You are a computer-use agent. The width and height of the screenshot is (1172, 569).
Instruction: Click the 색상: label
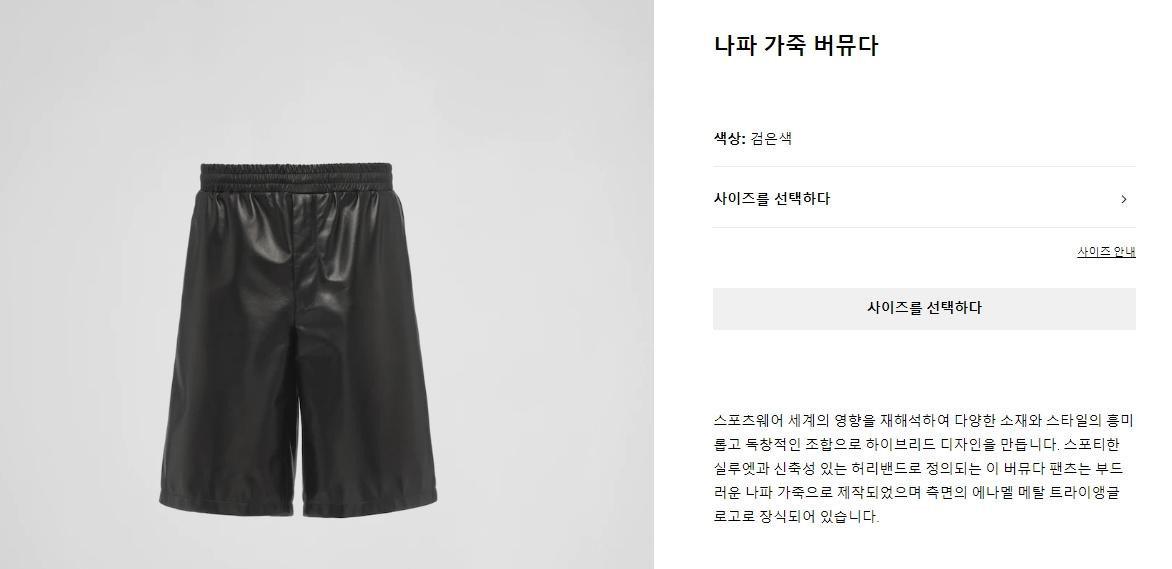point(730,138)
